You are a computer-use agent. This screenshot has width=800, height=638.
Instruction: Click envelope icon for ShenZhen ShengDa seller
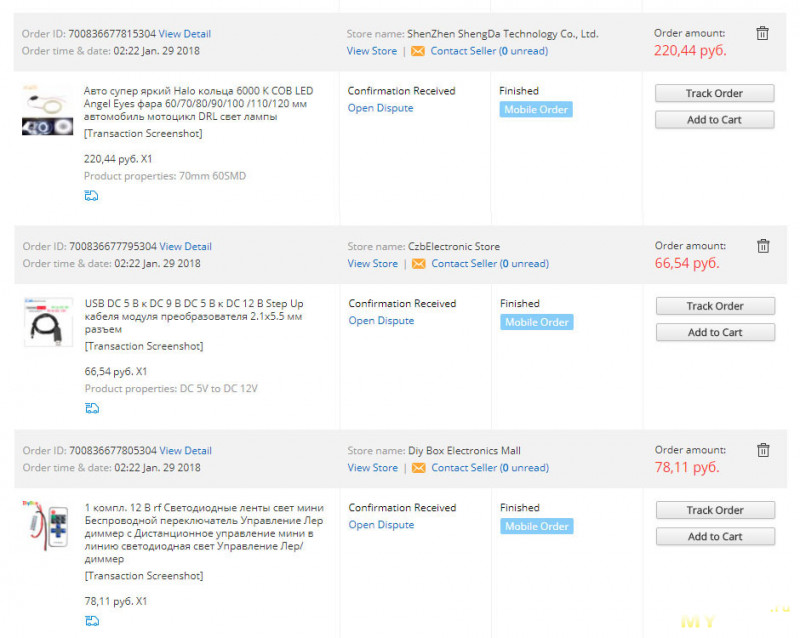tap(418, 51)
